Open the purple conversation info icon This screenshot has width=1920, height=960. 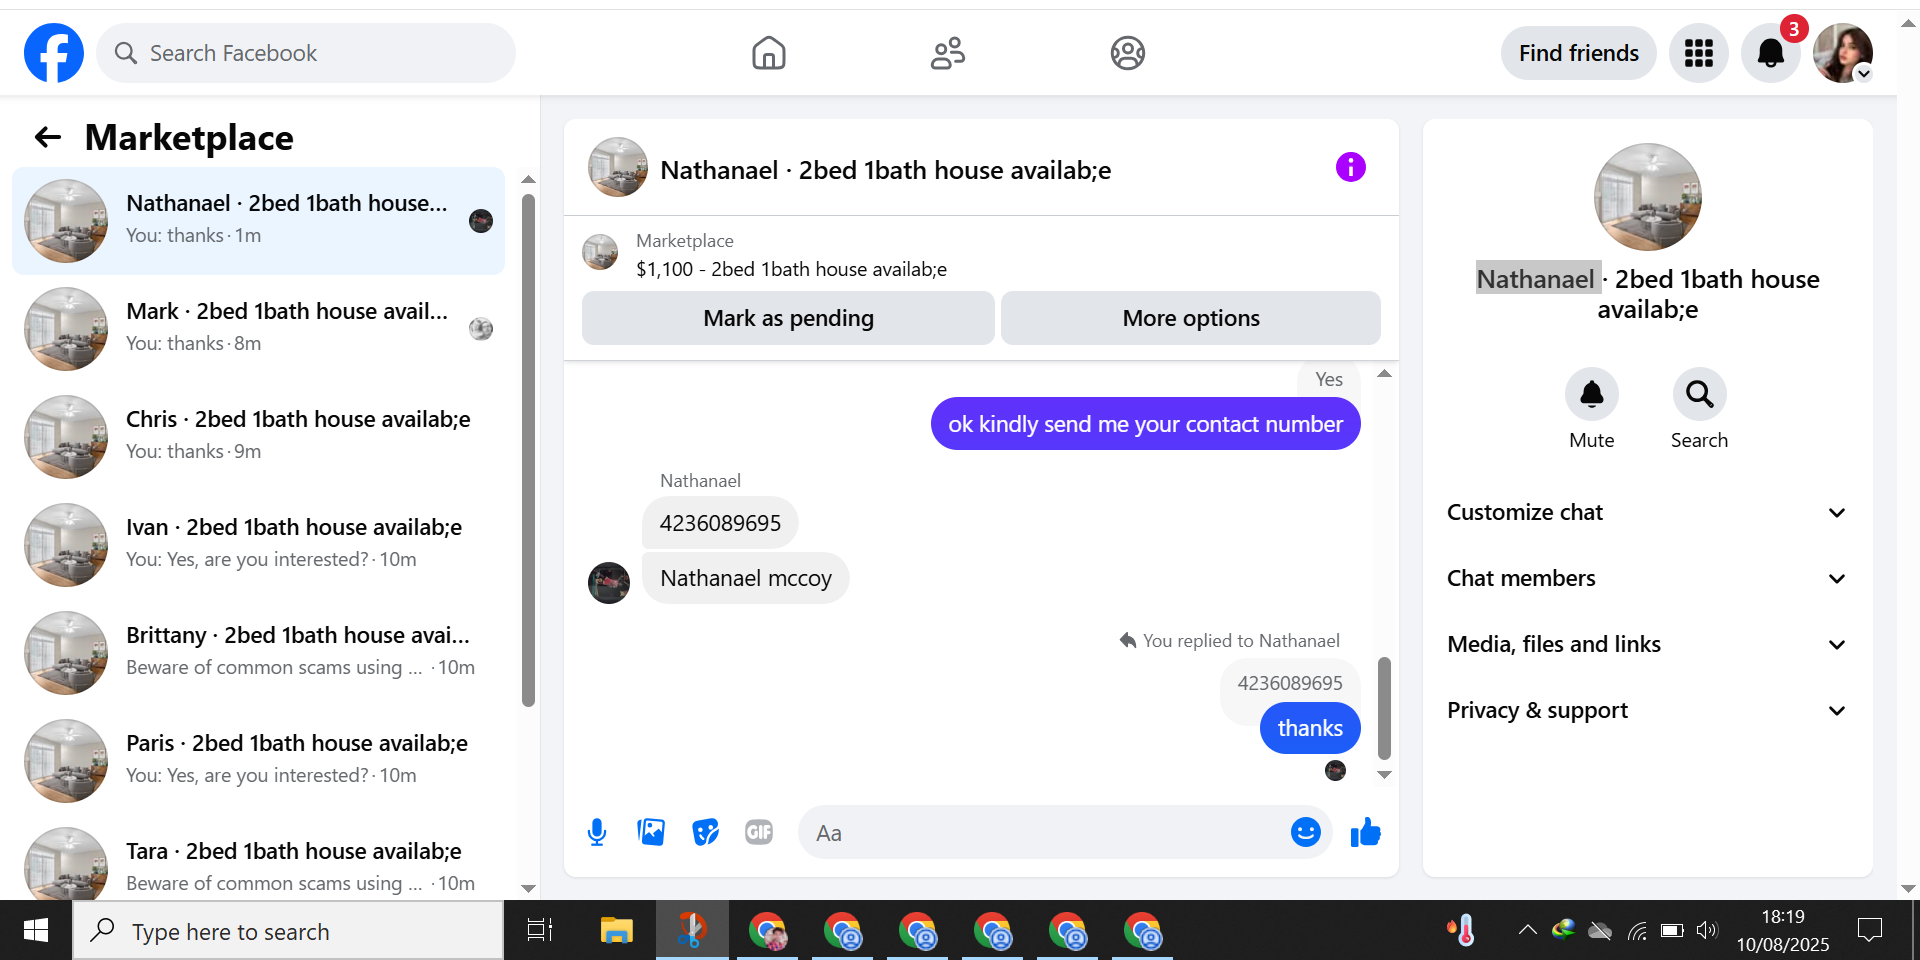[1350, 167]
